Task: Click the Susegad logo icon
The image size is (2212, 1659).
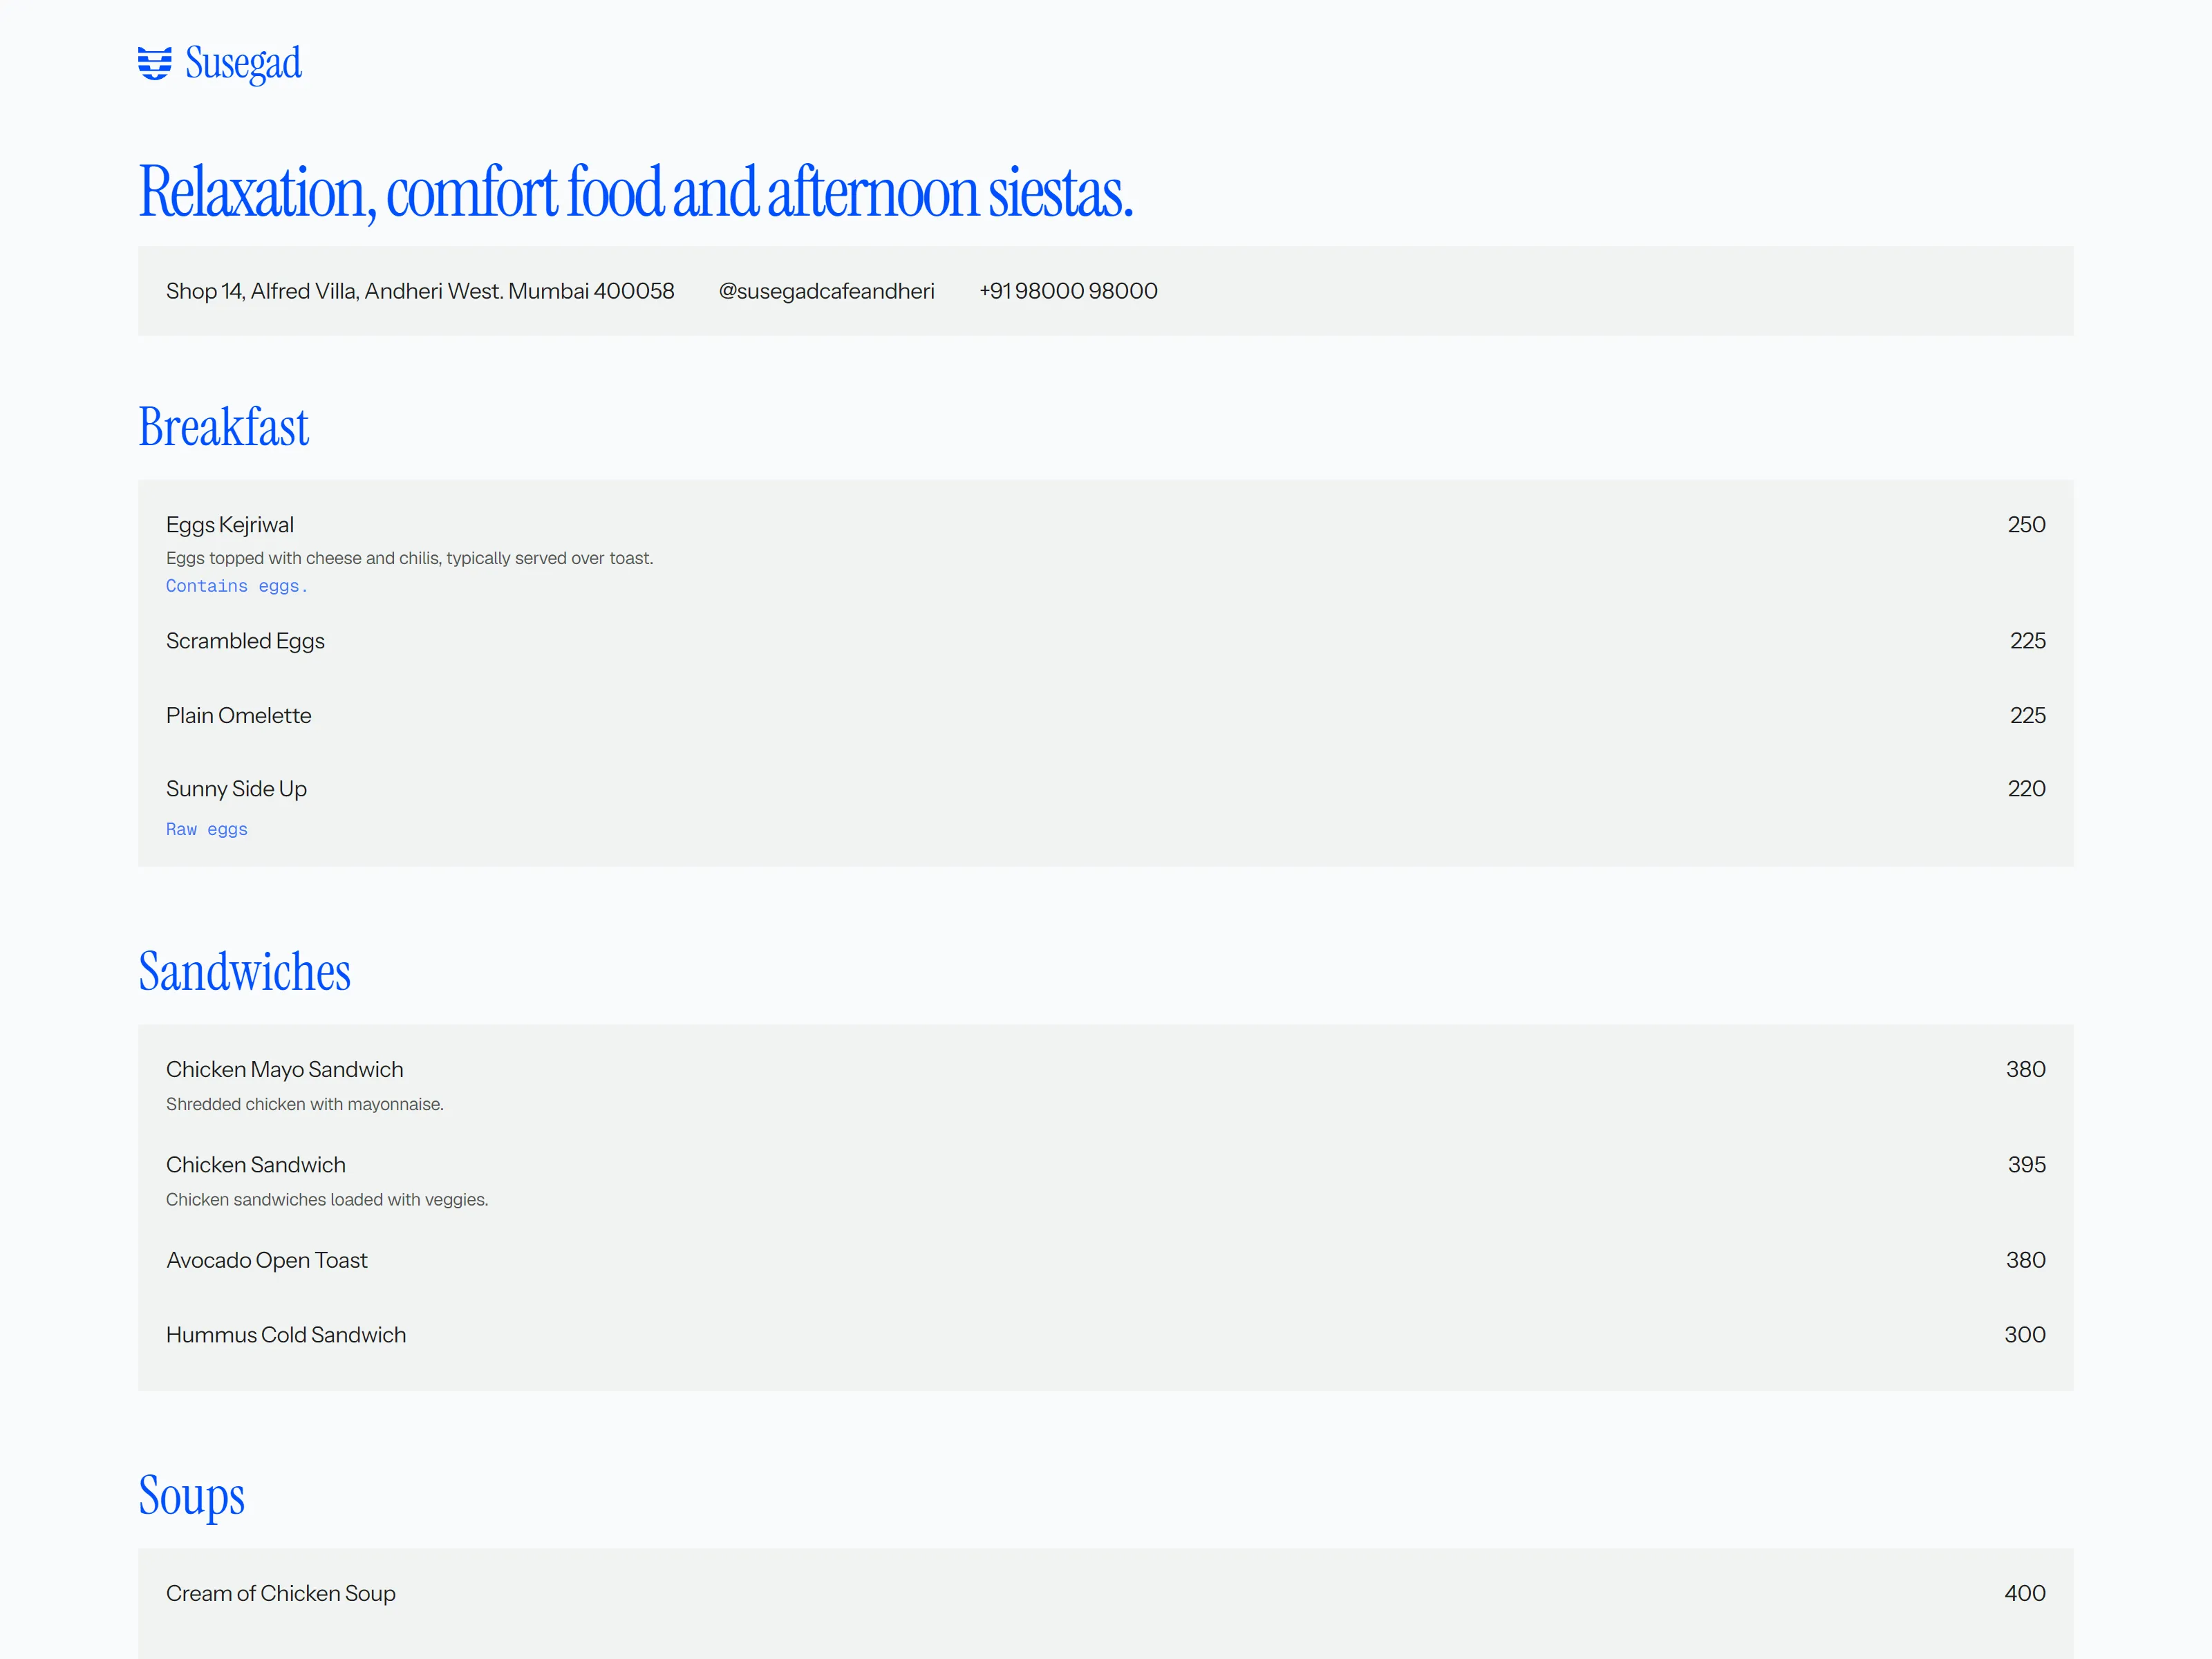Action: (155, 63)
